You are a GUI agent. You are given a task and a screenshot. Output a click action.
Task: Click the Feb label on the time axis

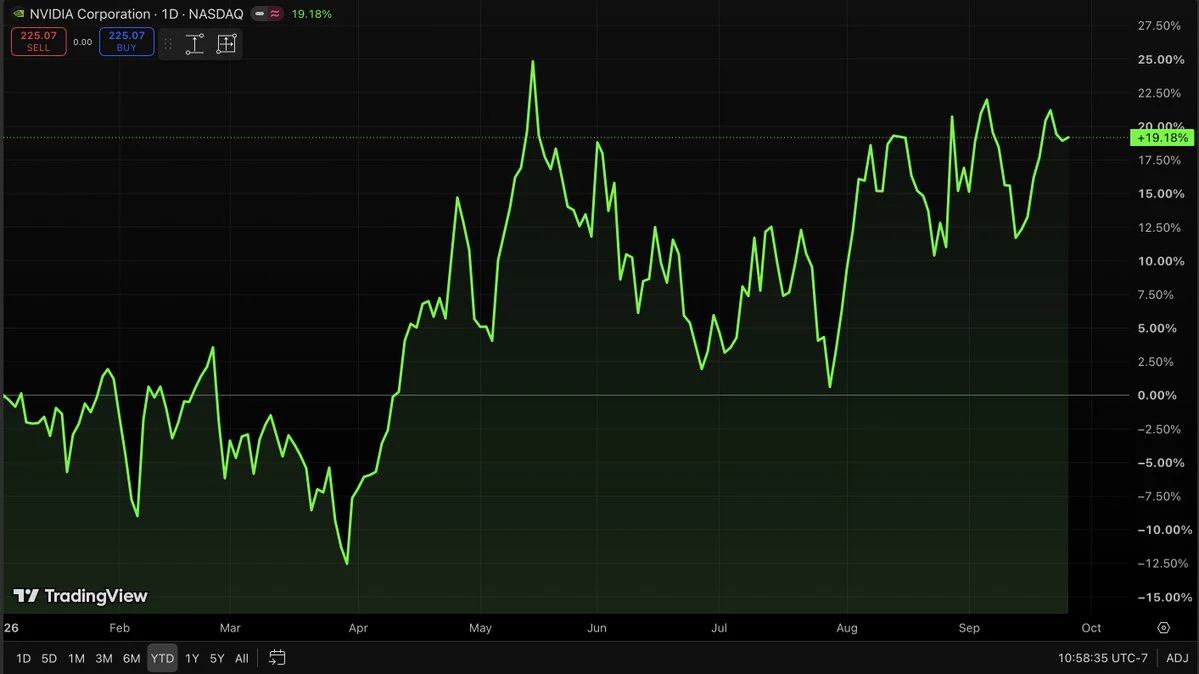coord(119,627)
